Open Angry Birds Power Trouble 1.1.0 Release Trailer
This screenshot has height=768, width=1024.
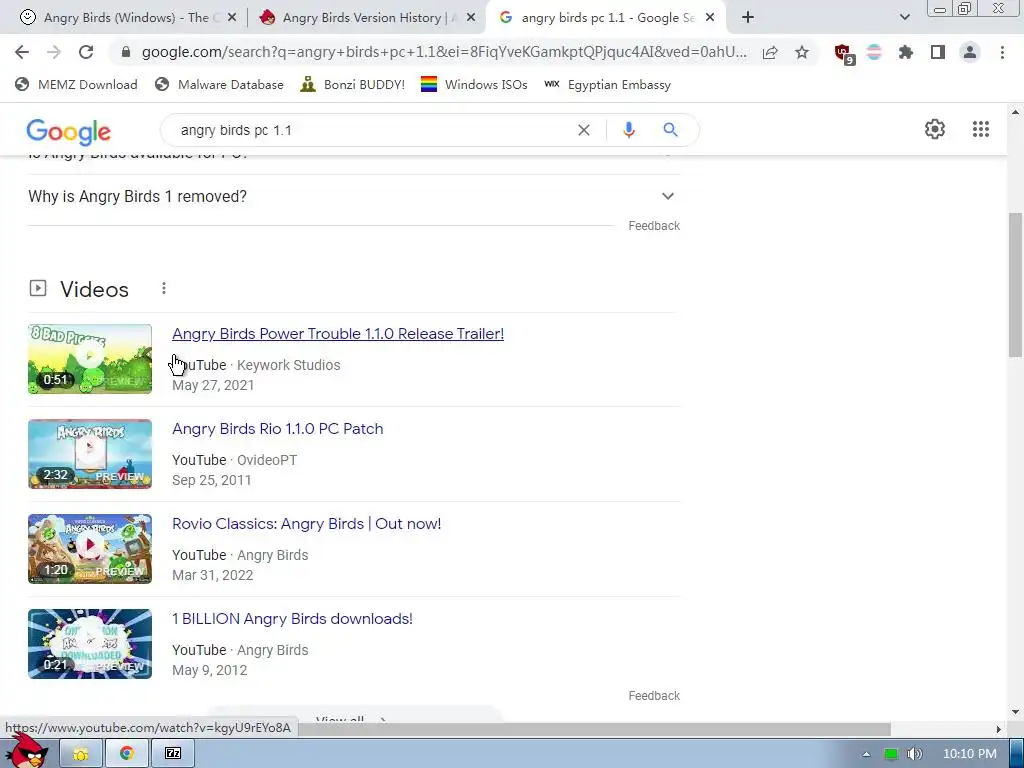click(338, 334)
